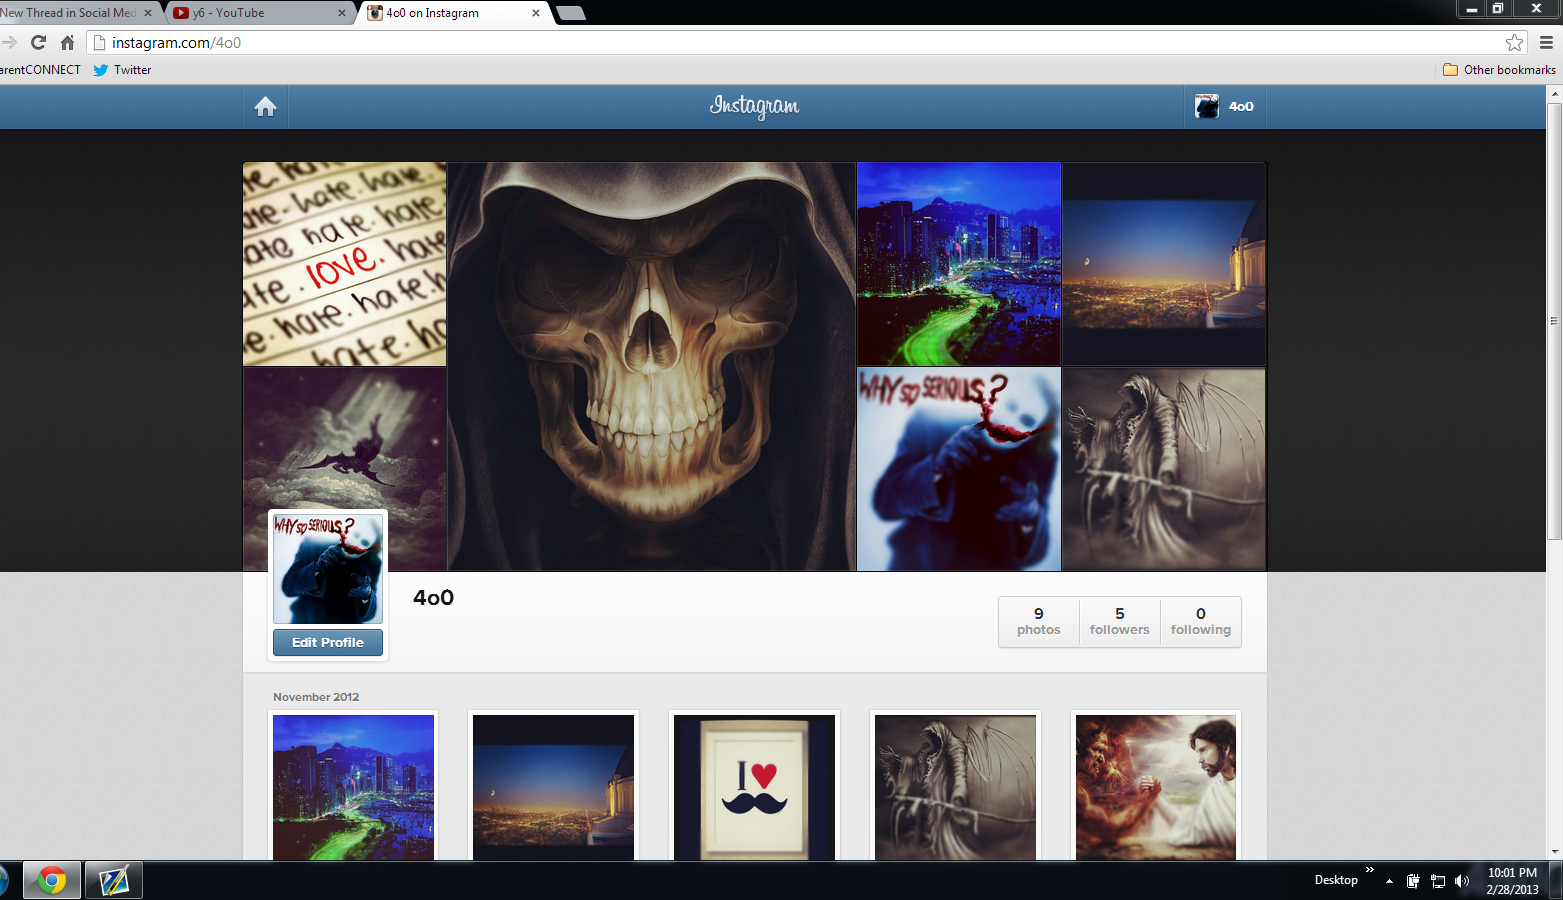Open the Windows Start button

pyautogui.click(x=3, y=880)
